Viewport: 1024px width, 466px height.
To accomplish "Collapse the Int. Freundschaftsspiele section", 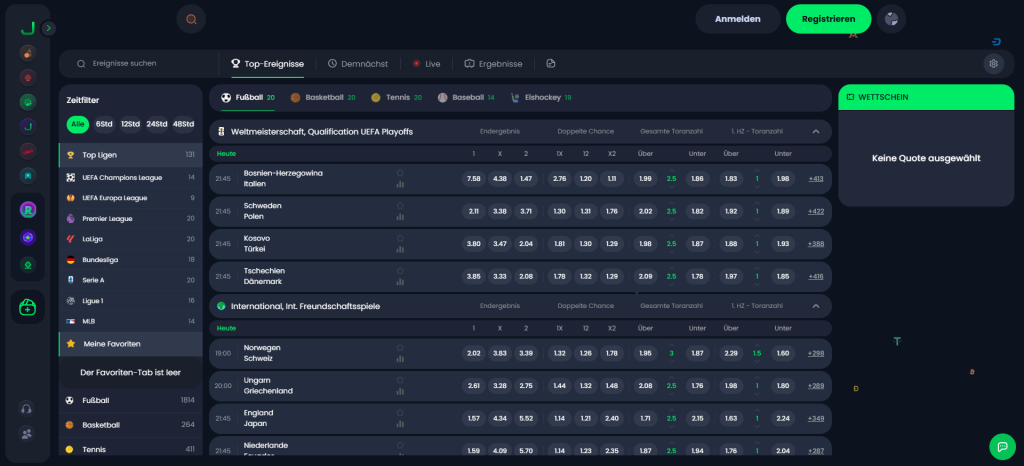I will 815,306.
